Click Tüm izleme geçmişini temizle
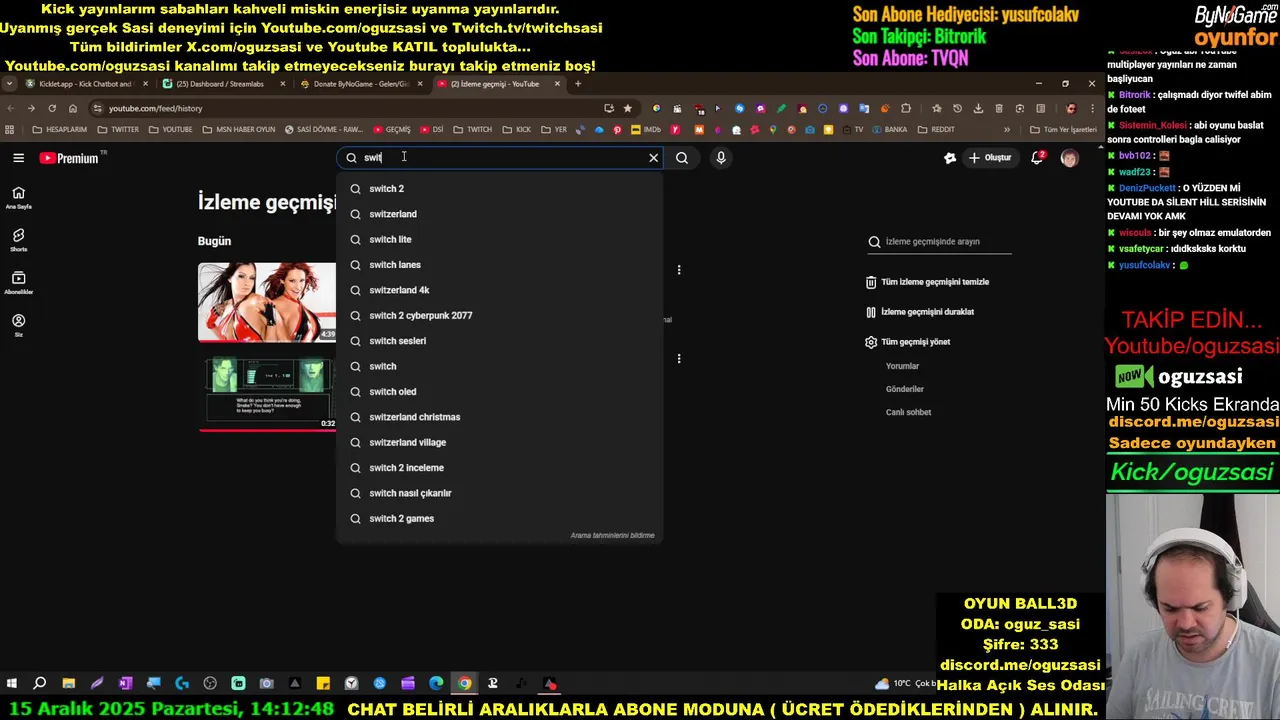 [x=927, y=282]
